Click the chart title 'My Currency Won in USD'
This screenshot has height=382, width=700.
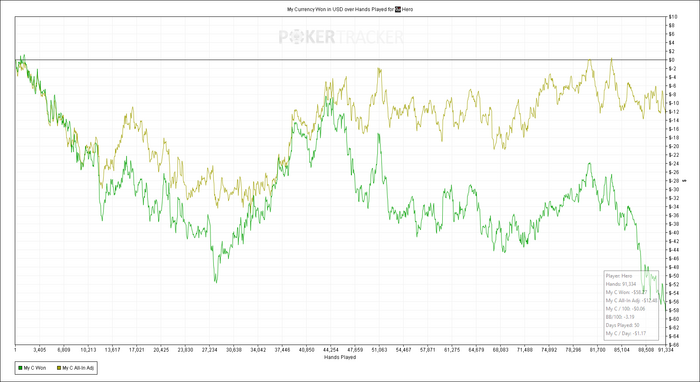tap(315, 9)
